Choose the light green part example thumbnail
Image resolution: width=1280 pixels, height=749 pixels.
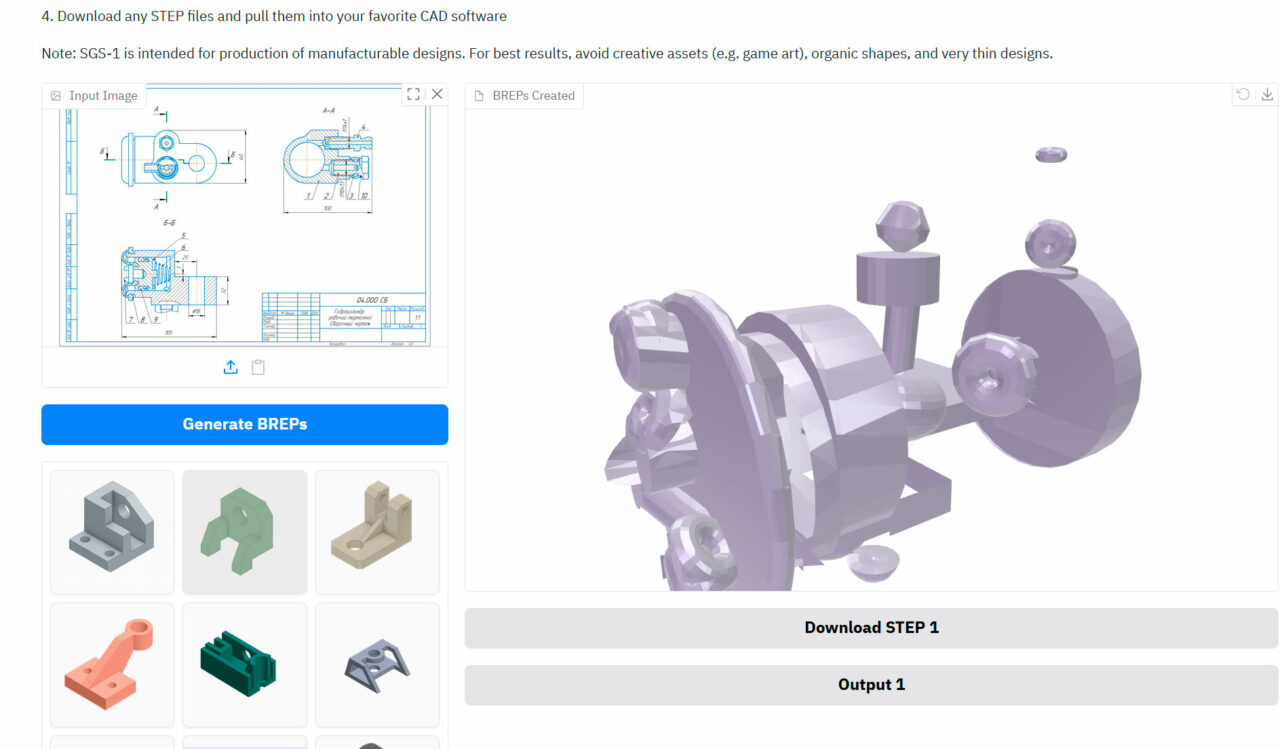point(244,532)
